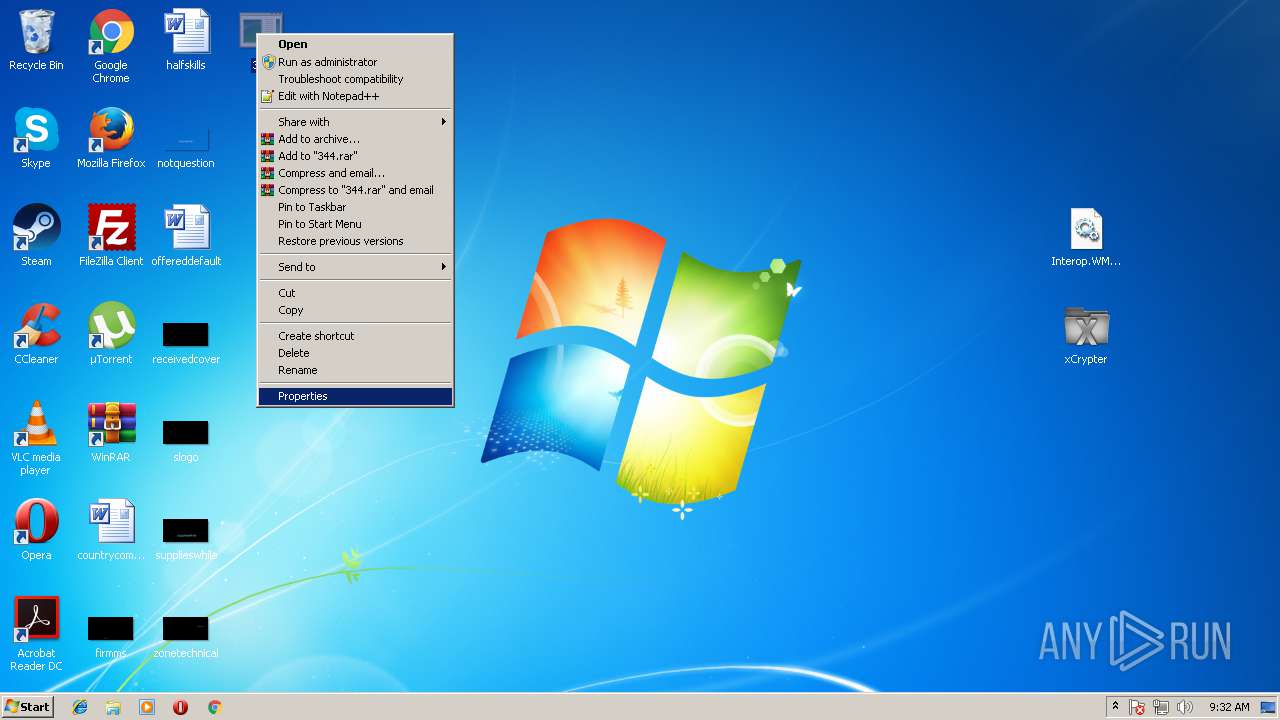Open the Recycle Bin icon
Image resolution: width=1280 pixels, height=720 pixels.
[36, 41]
